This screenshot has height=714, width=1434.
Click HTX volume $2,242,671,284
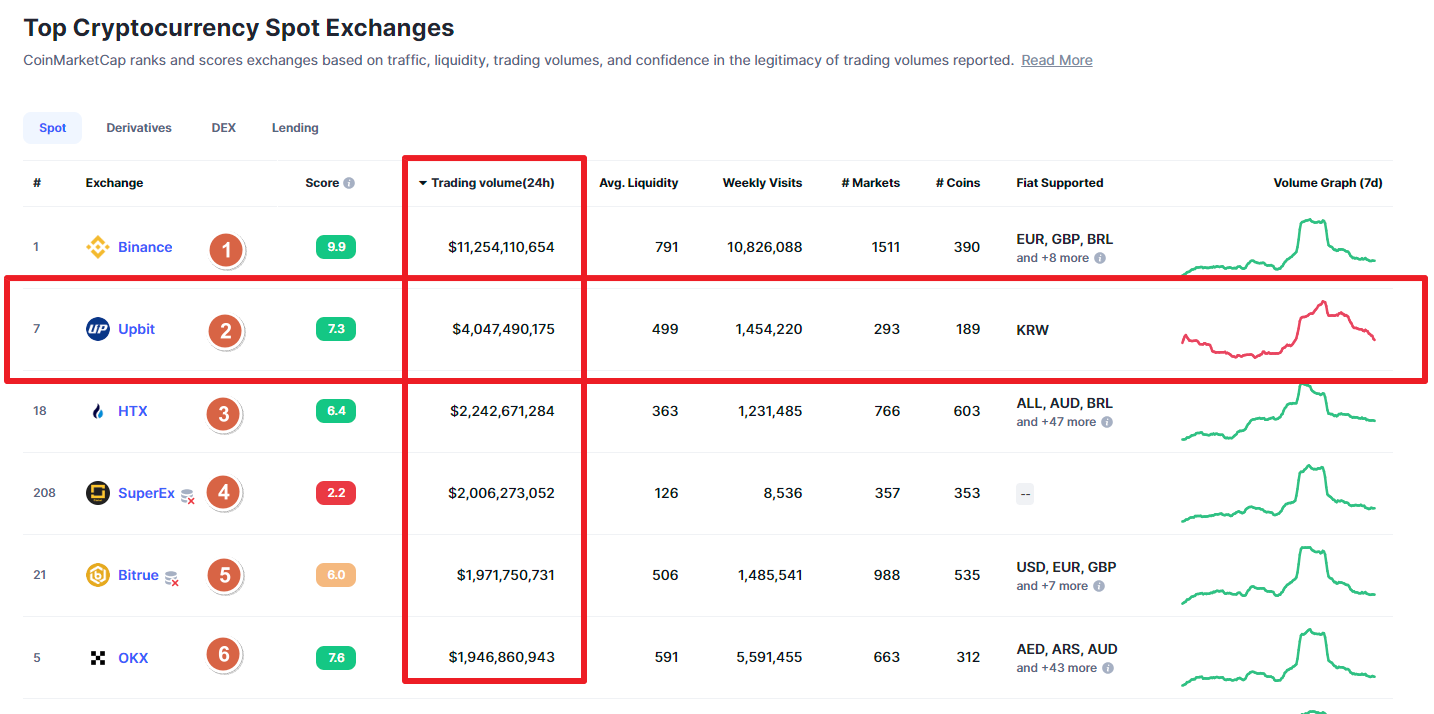coord(504,411)
